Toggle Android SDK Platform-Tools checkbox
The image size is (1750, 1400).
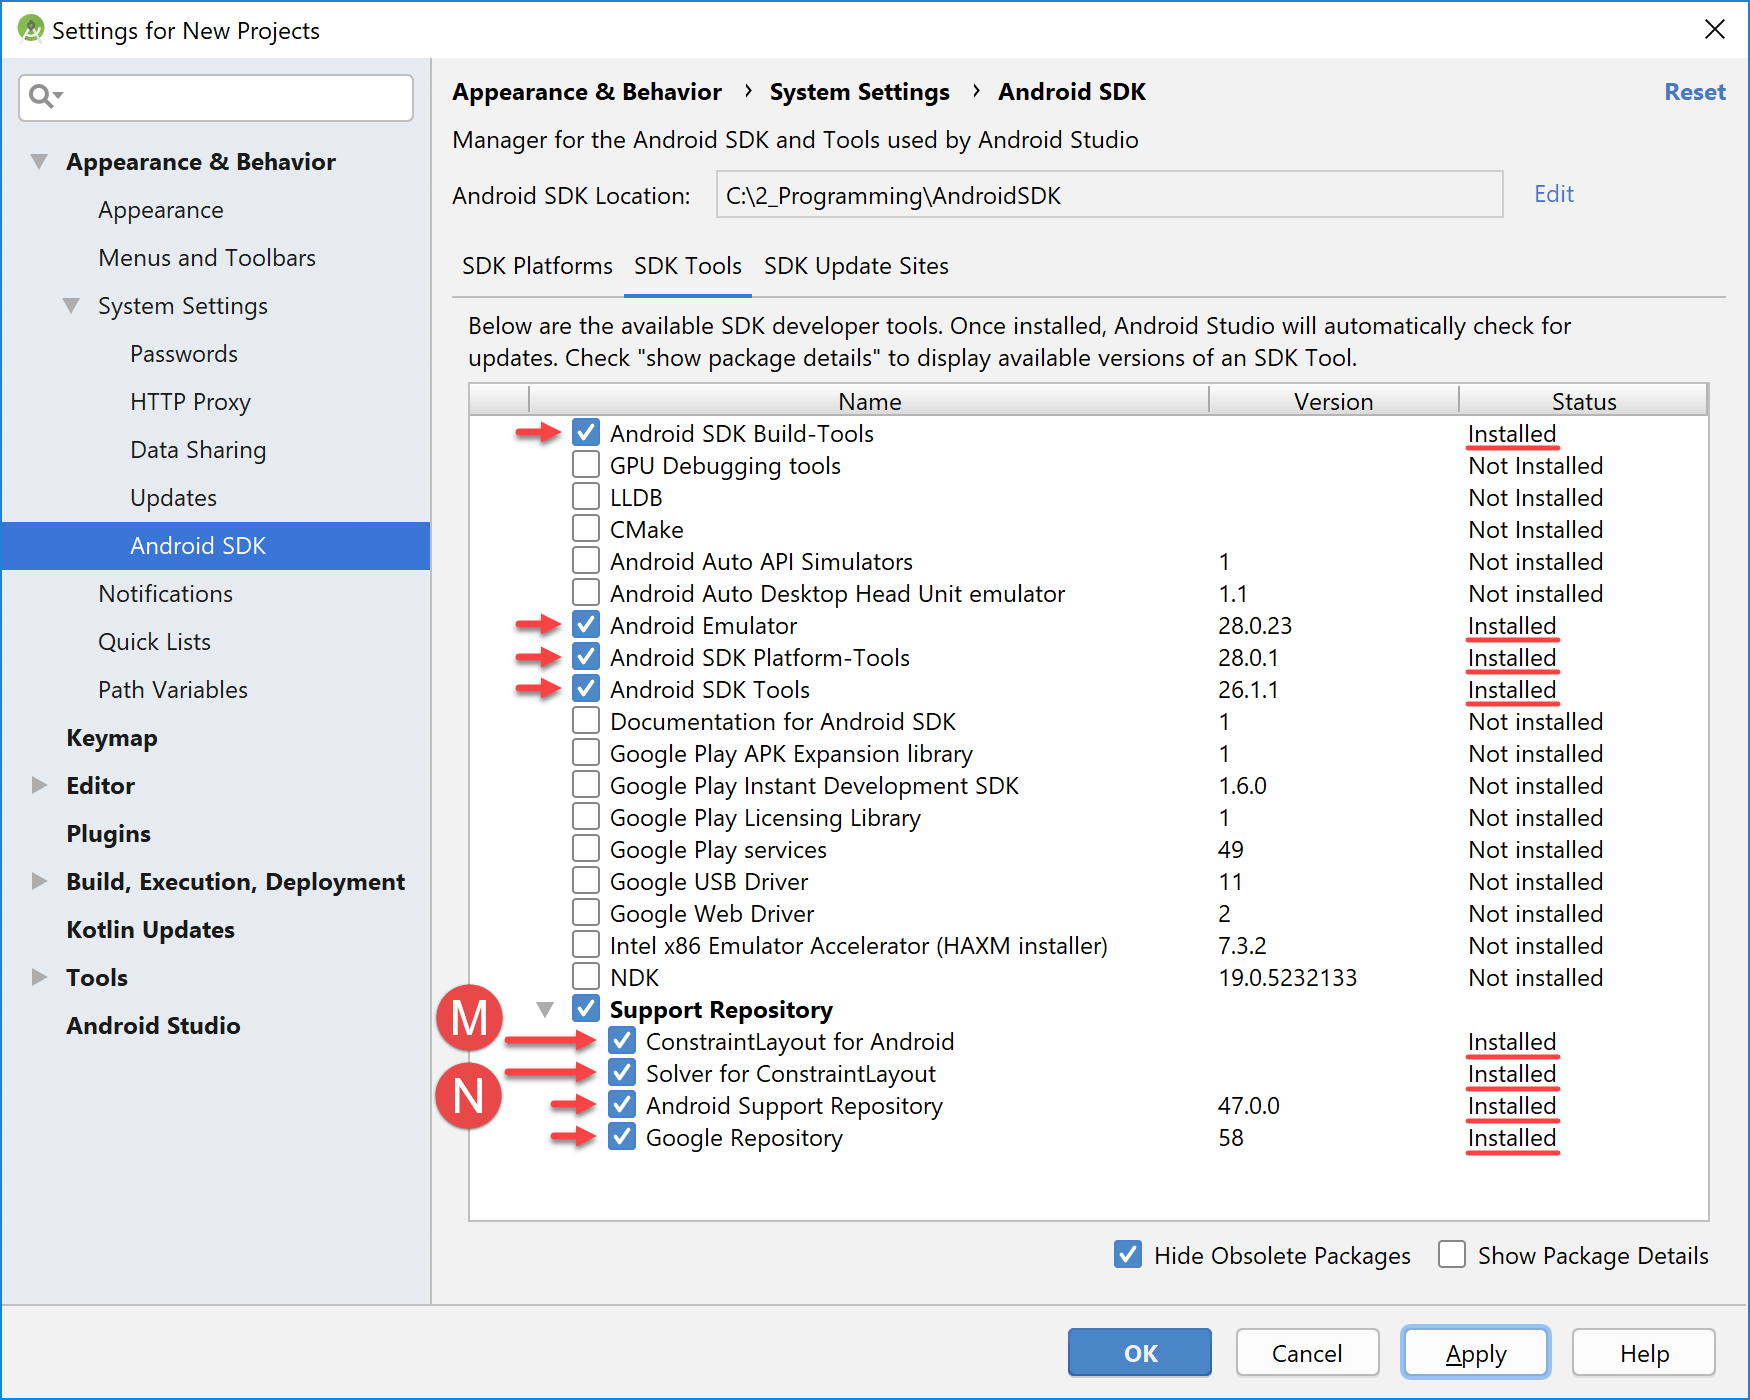click(586, 657)
